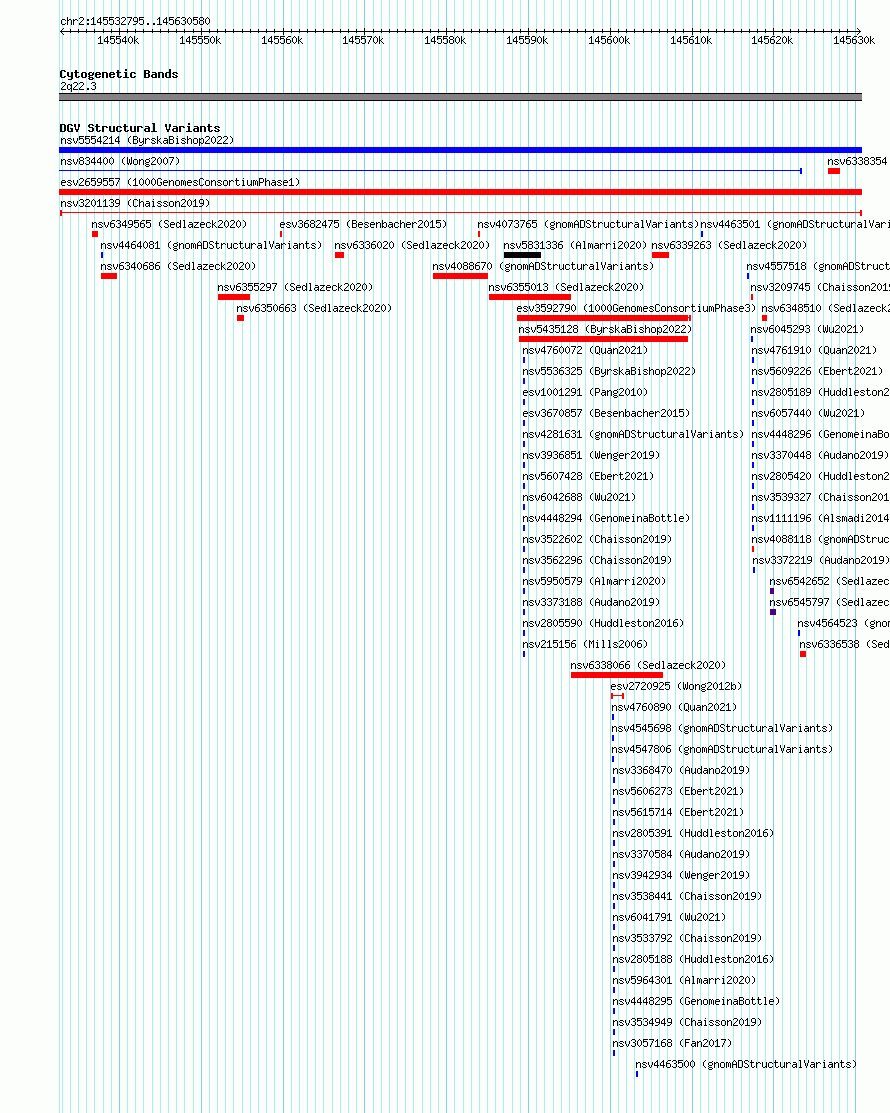Select the red nsv5435128 variant bar
Image resolution: width=890 pixels, height=1113 pixels.
[x=603, y=339]
